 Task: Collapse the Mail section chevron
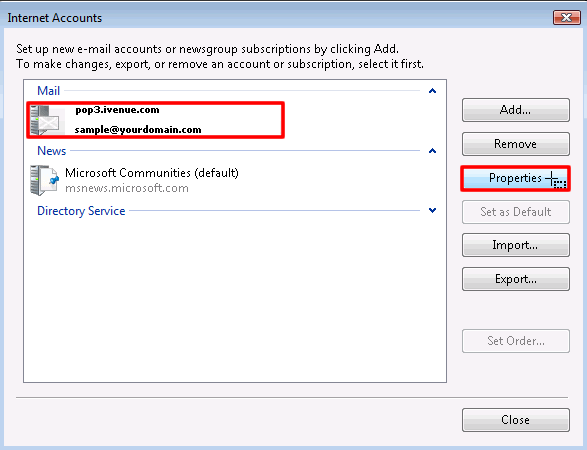pos(432,91)
